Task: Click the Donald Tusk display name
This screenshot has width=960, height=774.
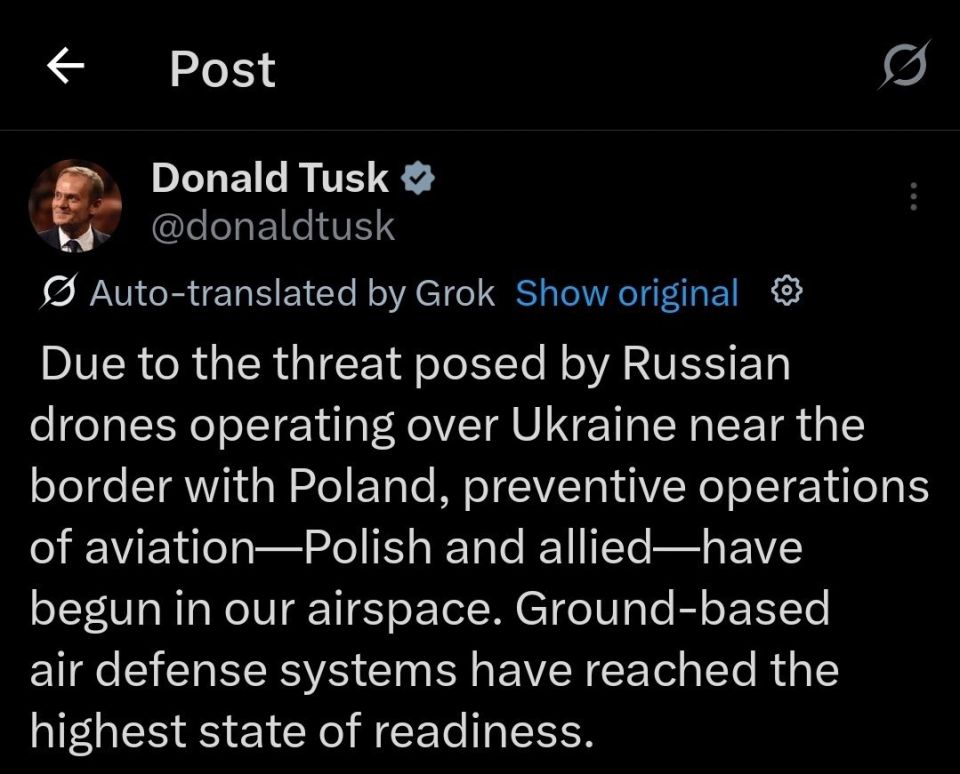Action: coord(270,177)
